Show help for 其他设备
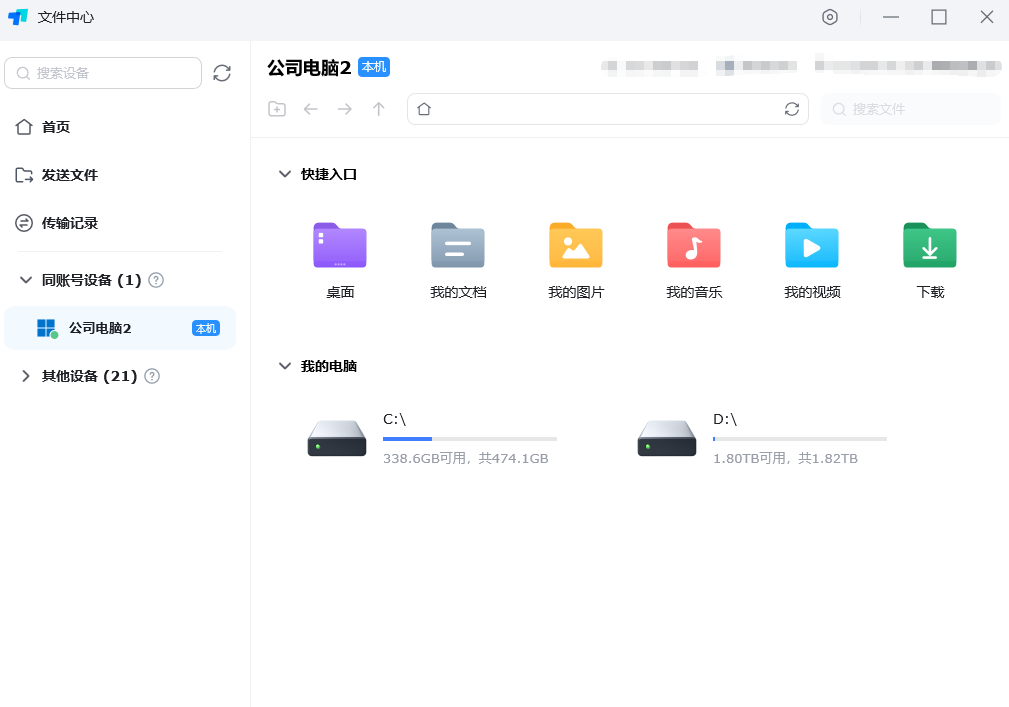This screenshot has height=707, width=1009. coord(152,376)
